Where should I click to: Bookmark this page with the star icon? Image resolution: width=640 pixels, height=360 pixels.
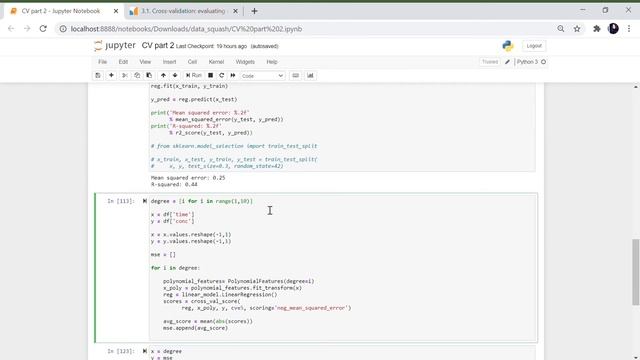[x=577, y=29]
